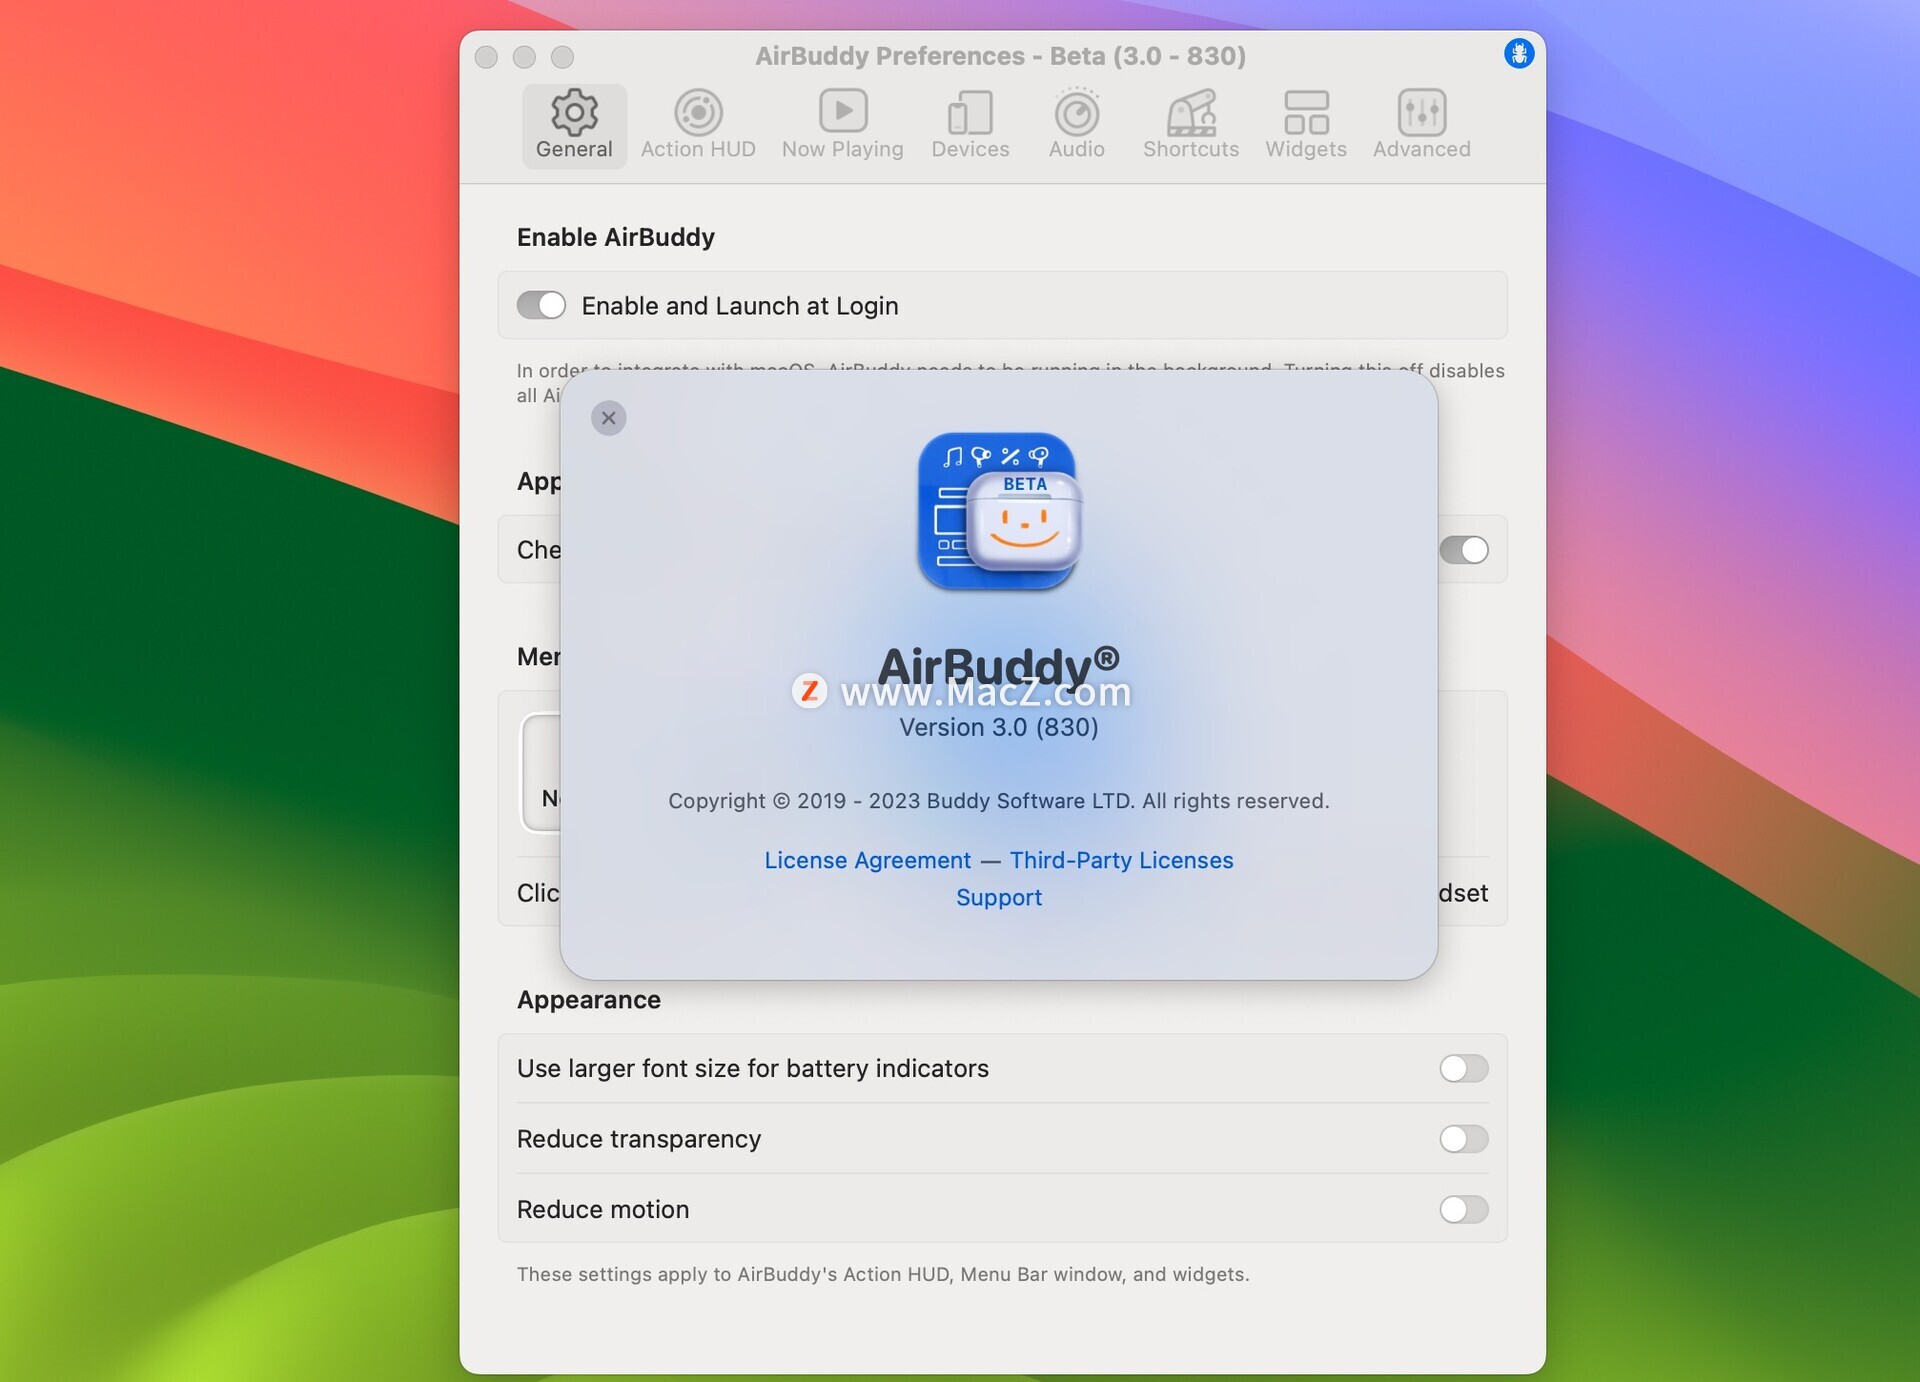Toggle the partially hidden updates switch
The height and width of the screenshot is (1382, 1920).
coord(1464,550)
